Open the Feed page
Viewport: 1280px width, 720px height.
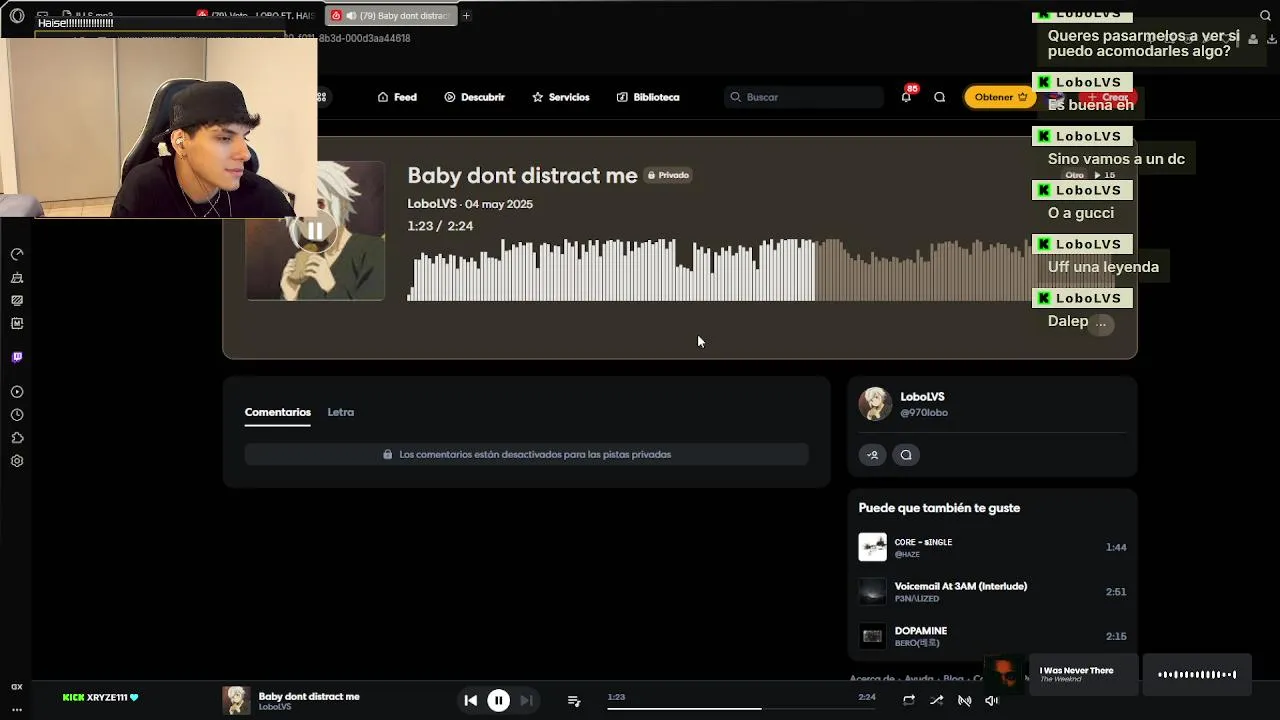click(397, 97)
